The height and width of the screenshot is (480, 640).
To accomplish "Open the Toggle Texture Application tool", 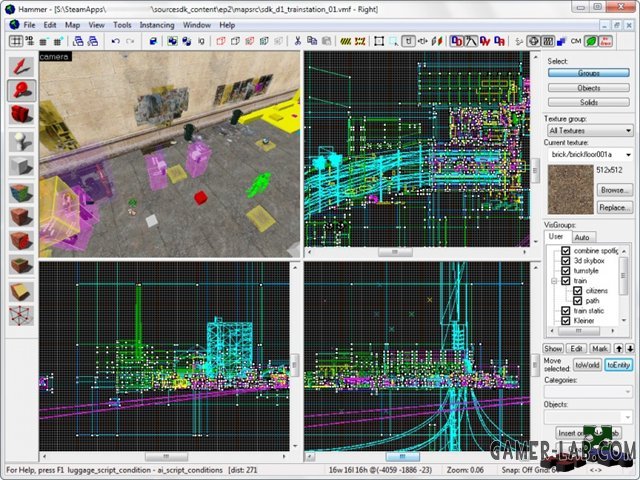I will [21, 192].
